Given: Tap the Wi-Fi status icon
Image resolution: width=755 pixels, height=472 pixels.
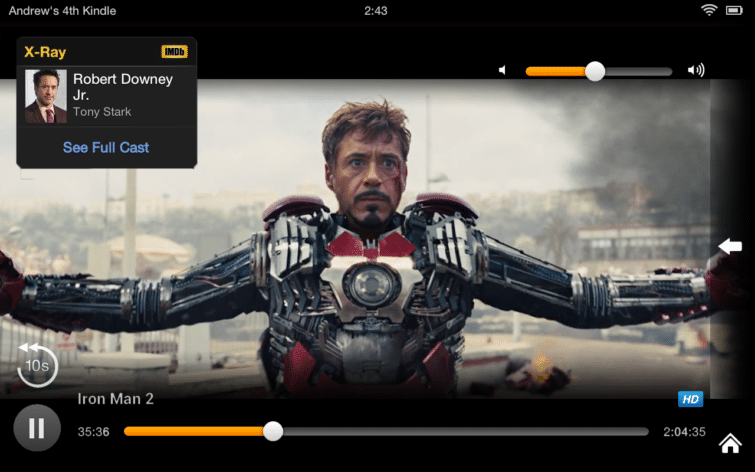Looking at the screenshot, I should click(709, 10).
